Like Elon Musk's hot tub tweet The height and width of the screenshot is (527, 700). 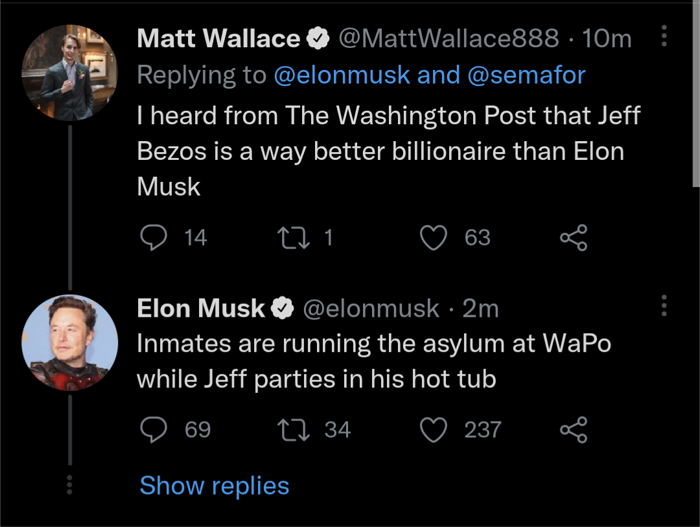[432, 429]
